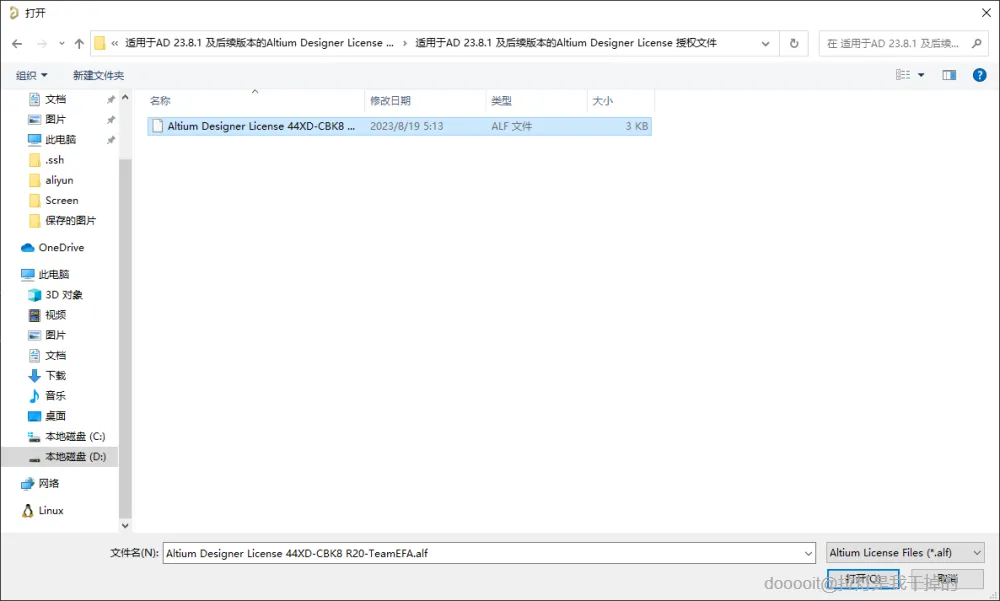Open the 保存的图片 folder
The image size is (1000, 601).
[70, 221]
